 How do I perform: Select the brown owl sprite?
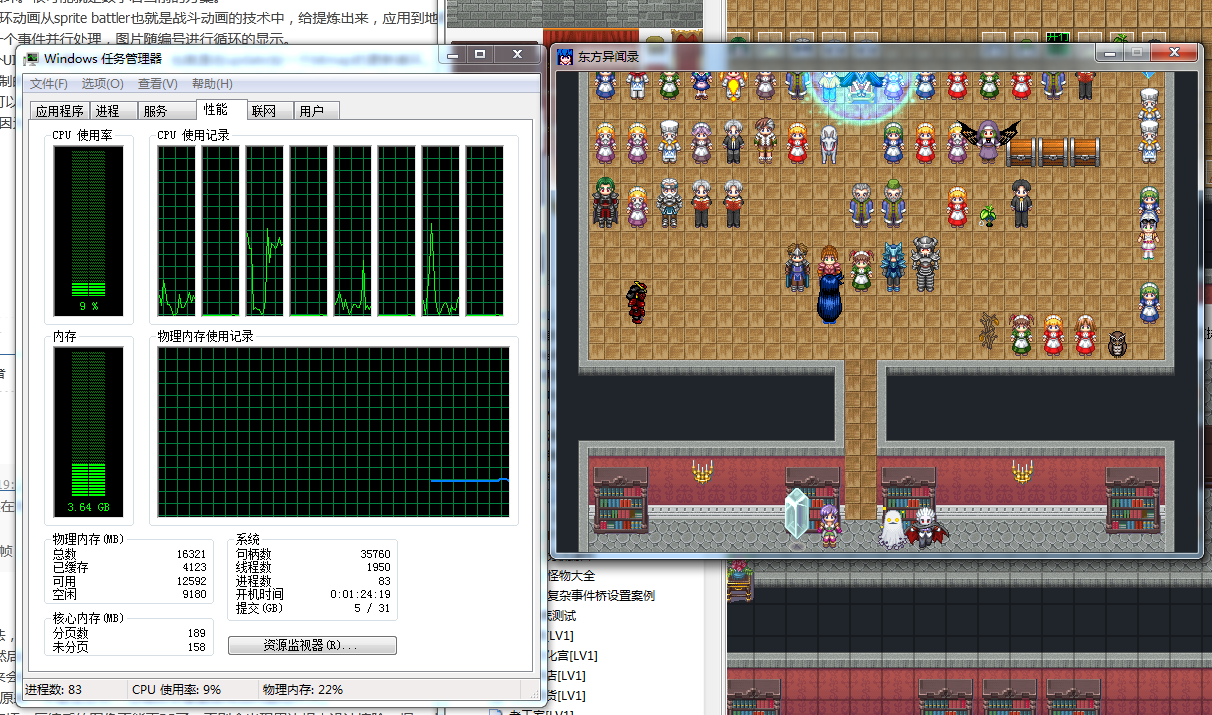1118,343
